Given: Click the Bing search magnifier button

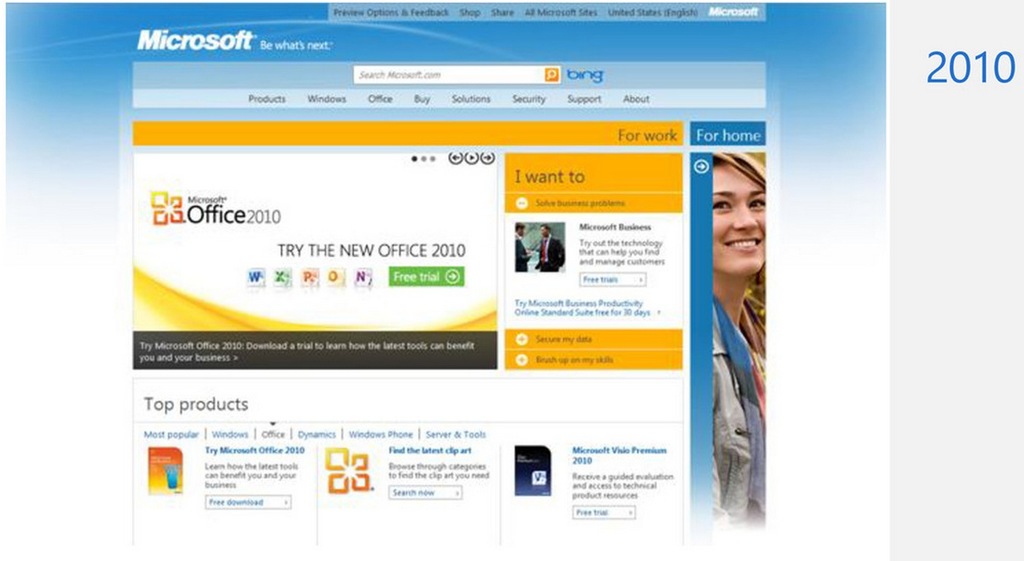Looking at the screenshot, I should coord(552,75).
